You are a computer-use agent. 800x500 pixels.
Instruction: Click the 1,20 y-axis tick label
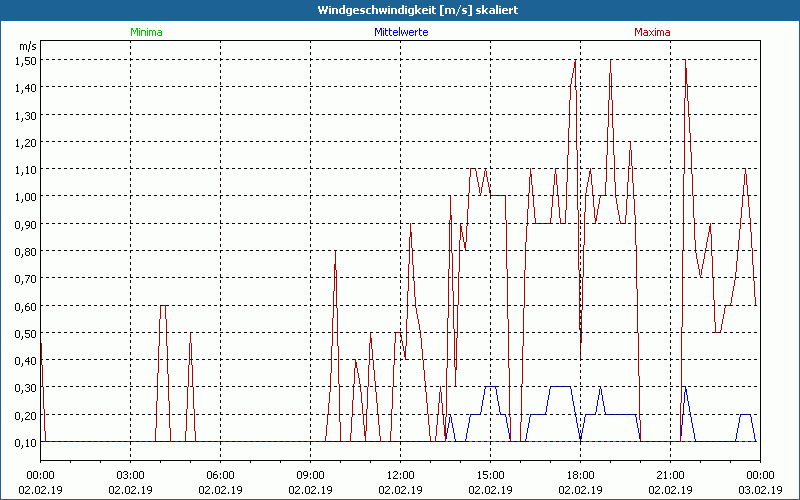pos(26,142)
